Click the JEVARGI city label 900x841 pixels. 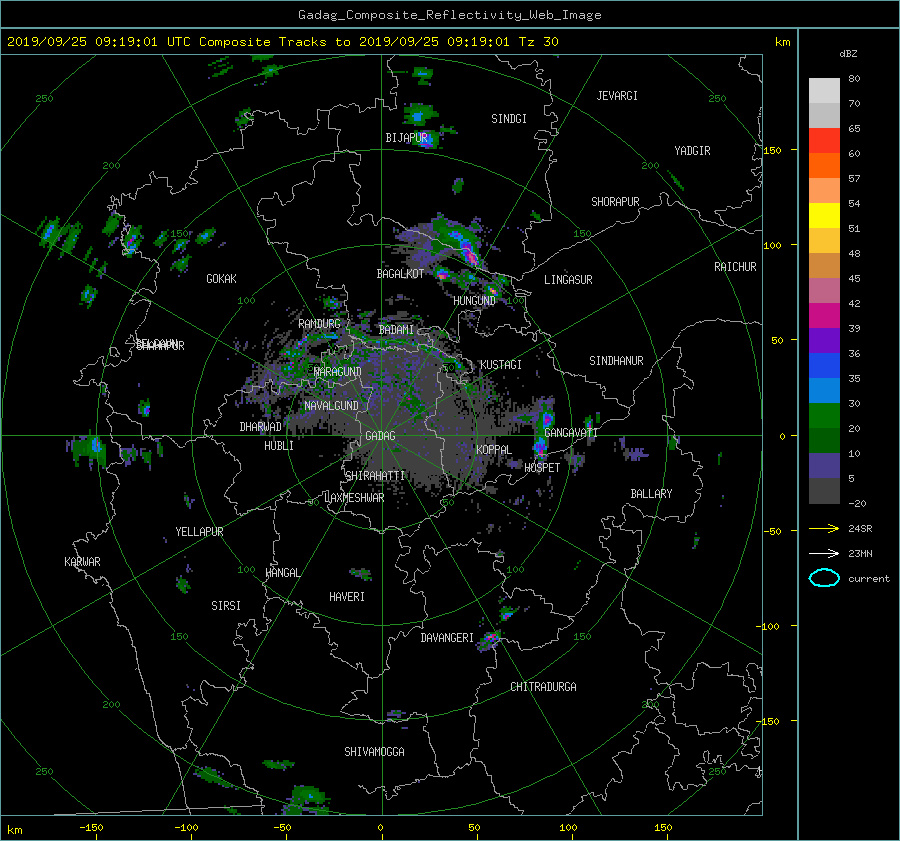[x=617, y=96]
